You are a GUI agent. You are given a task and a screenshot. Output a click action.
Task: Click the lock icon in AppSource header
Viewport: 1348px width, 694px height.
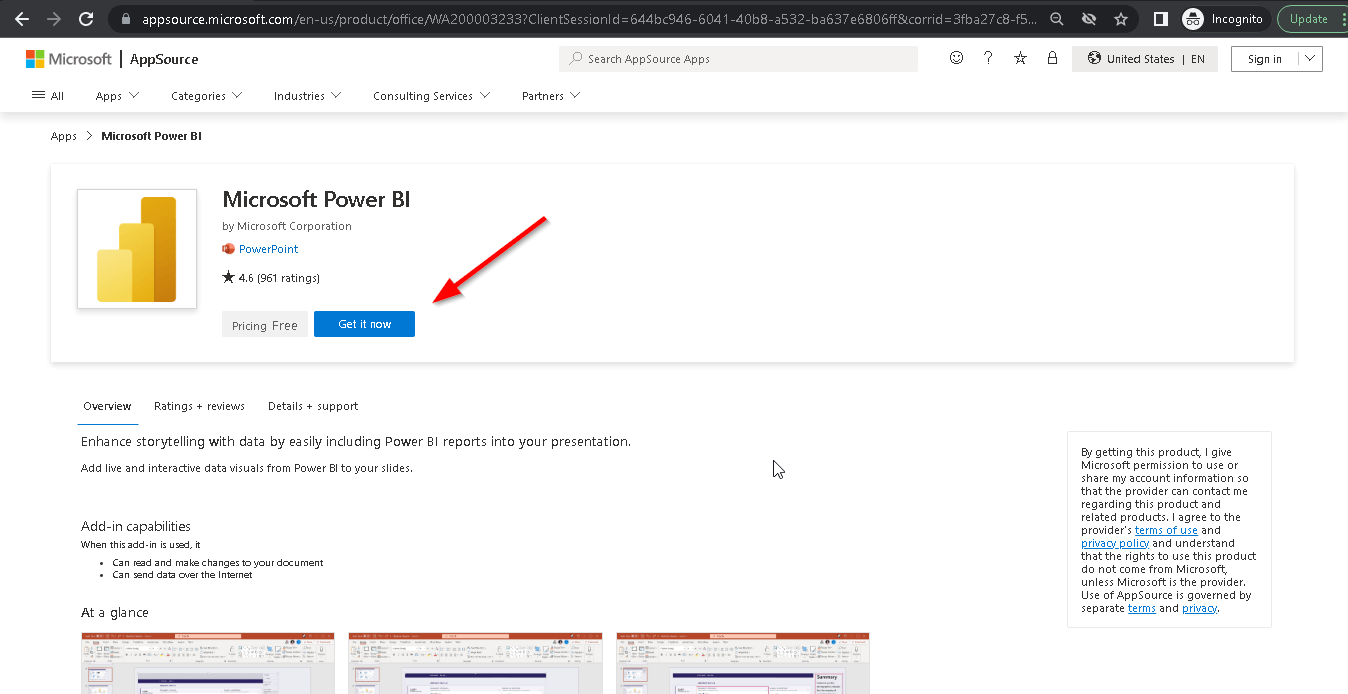tap(1052, 58)
